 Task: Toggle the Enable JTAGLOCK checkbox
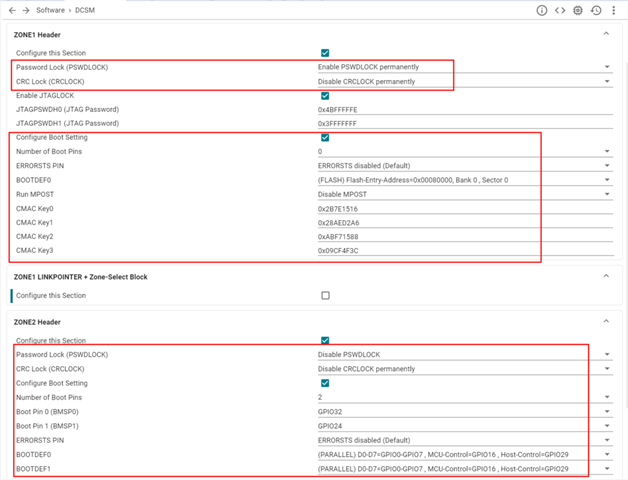(x=325, y=95)
